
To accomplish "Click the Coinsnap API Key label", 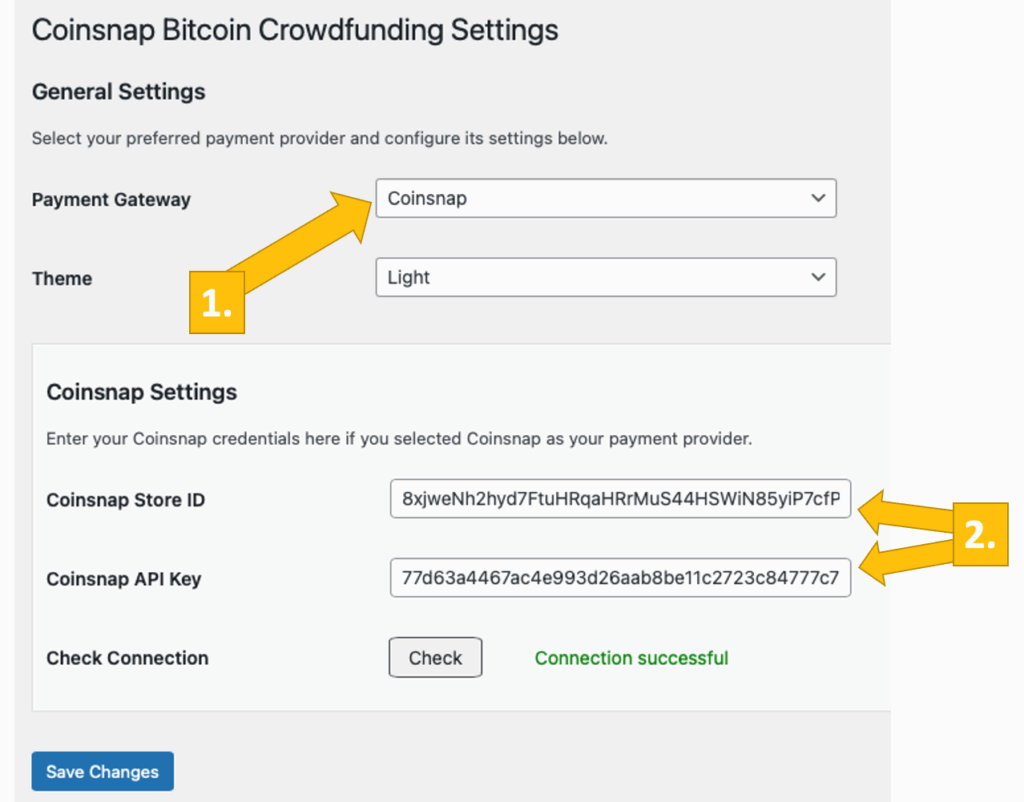I will [124, 579].
